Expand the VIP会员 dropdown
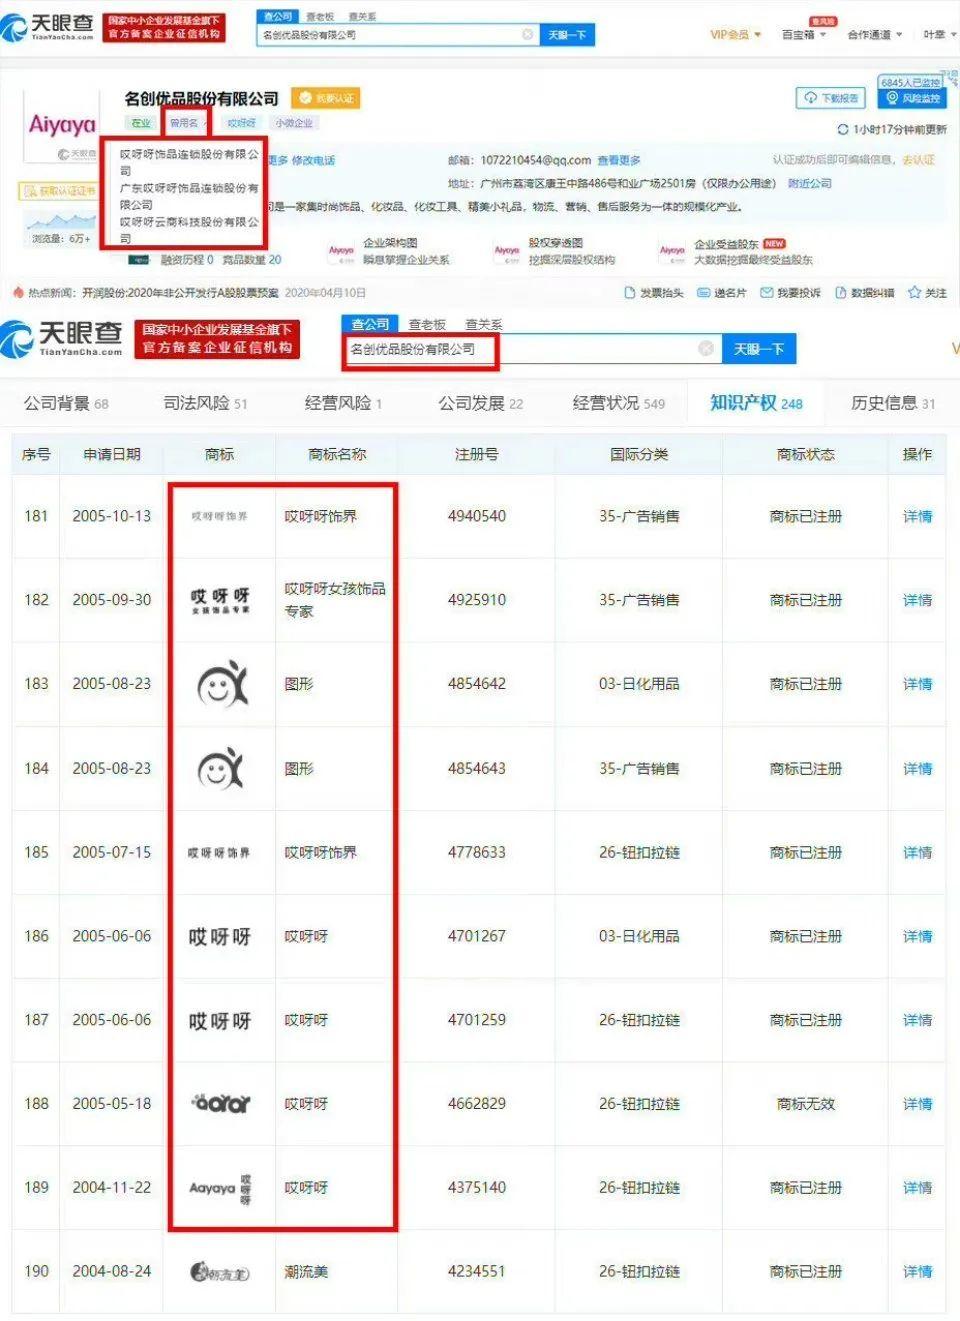Image resolution: width=960 pixels, height=1321 pixels. pyautogui.click(x=736, y=35)
